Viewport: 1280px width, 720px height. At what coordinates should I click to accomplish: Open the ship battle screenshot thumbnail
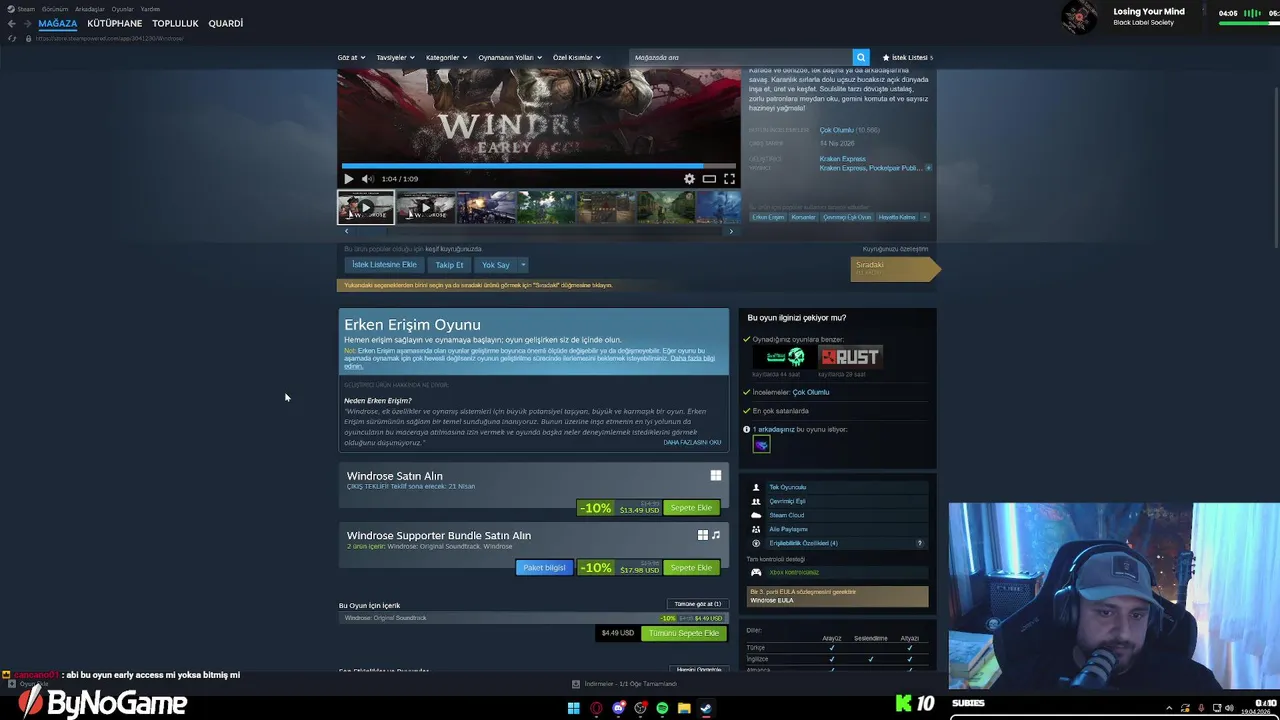[x=486, y=207]
